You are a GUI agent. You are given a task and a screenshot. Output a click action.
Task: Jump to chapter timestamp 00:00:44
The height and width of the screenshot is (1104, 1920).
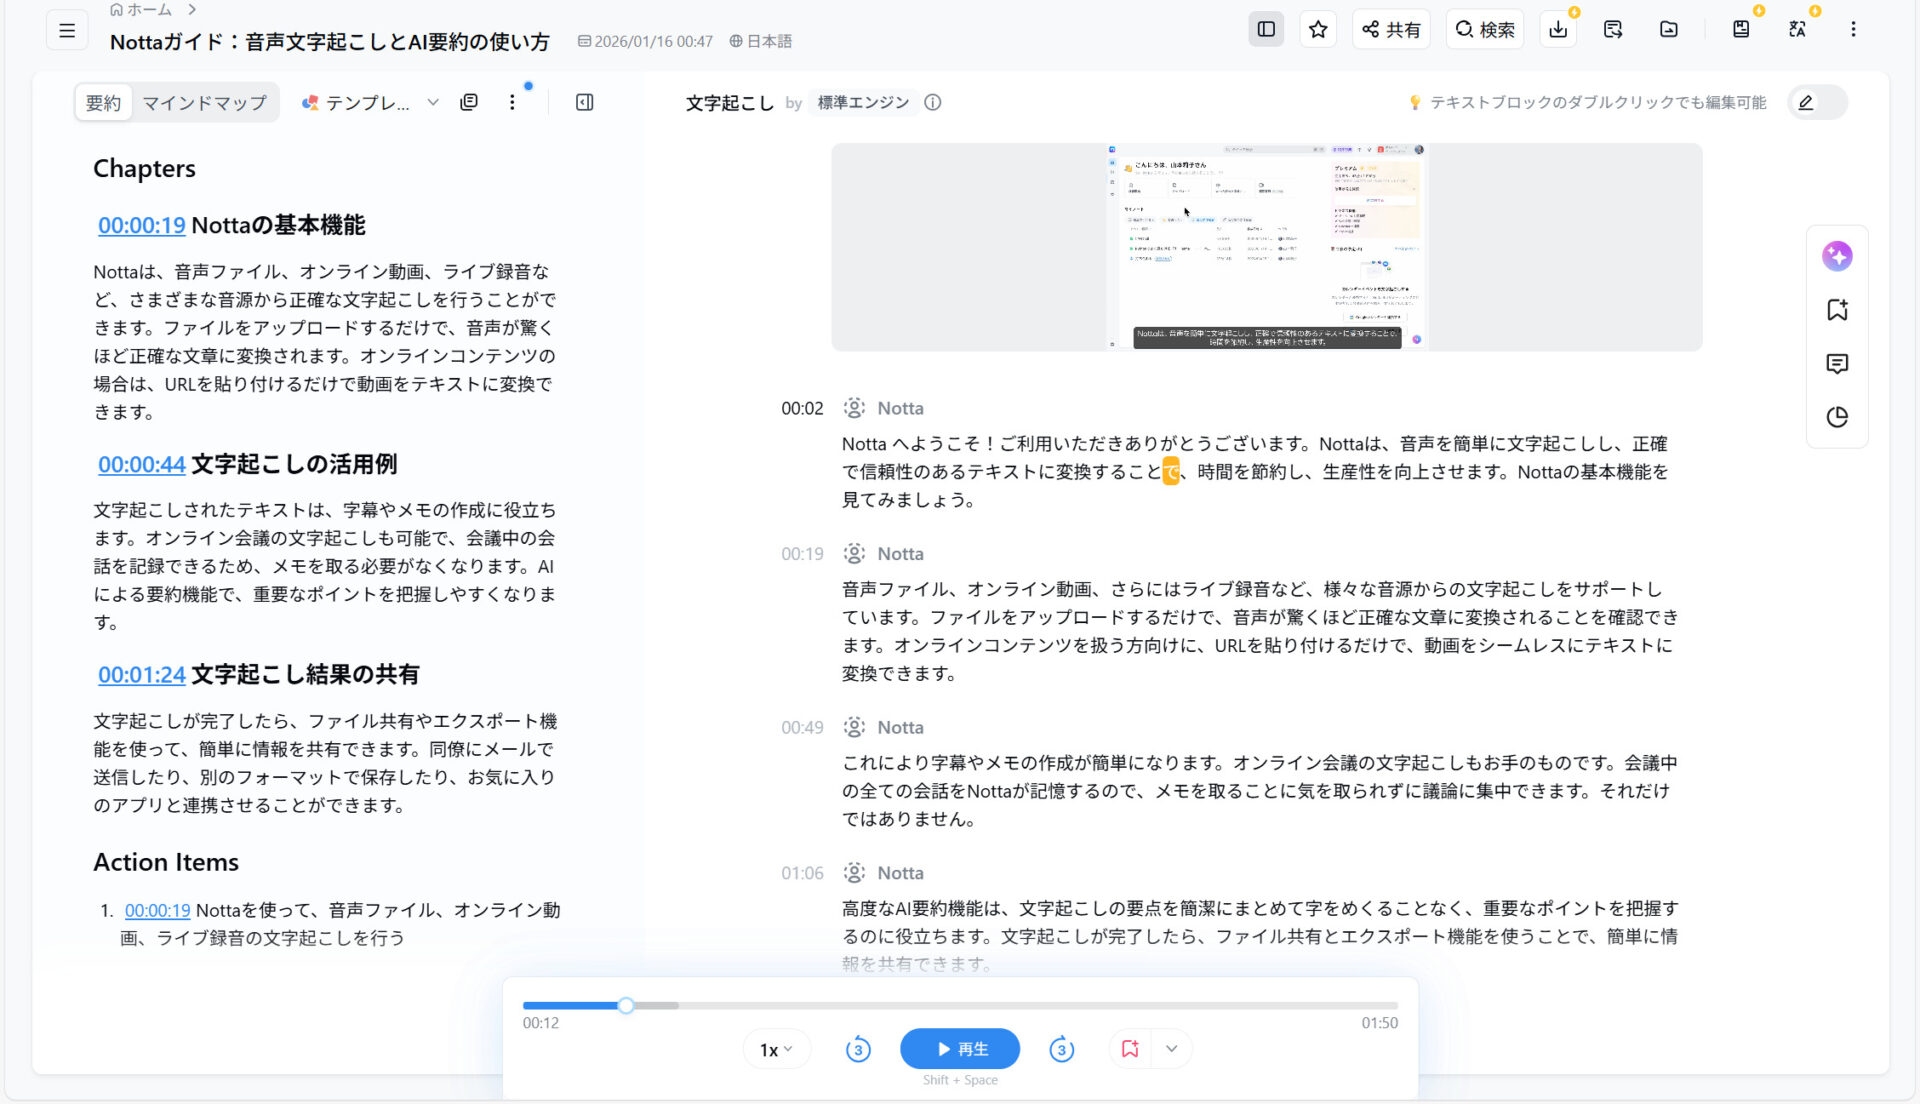(141, 464)
